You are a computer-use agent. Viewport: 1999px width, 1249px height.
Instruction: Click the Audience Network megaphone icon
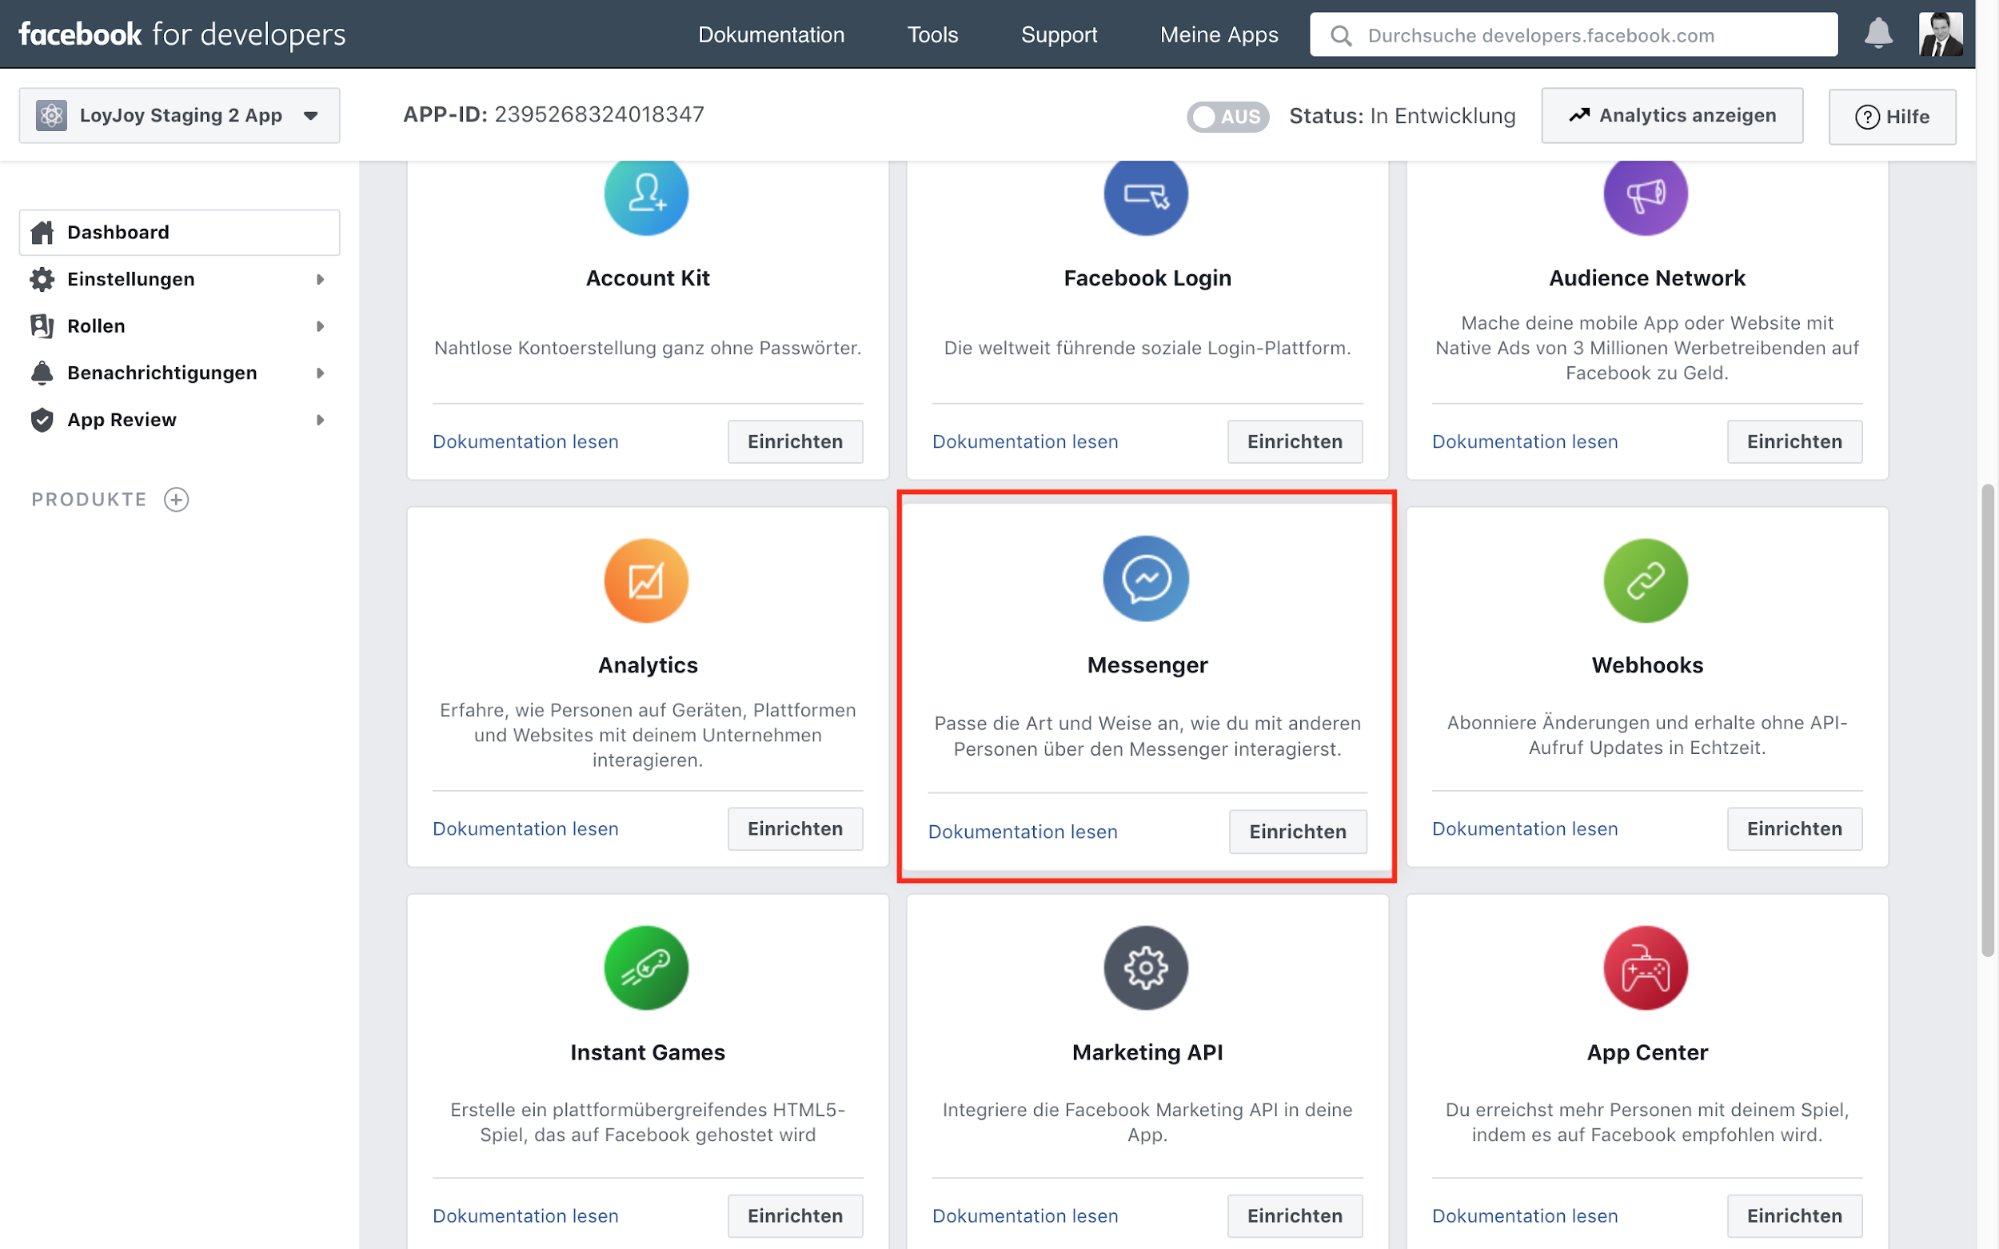pos(1645,195)
